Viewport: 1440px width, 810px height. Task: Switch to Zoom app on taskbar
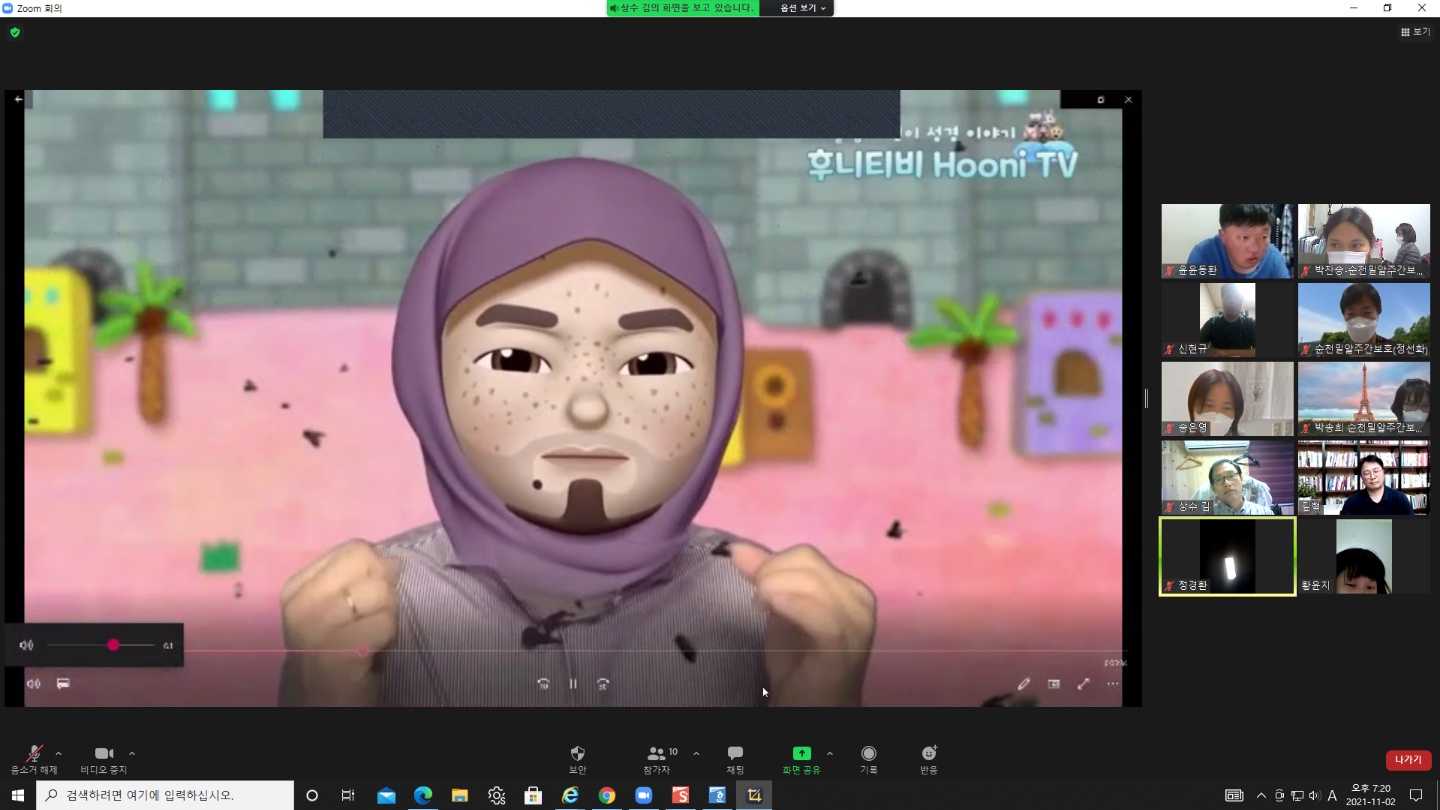(x=644, y=795)
